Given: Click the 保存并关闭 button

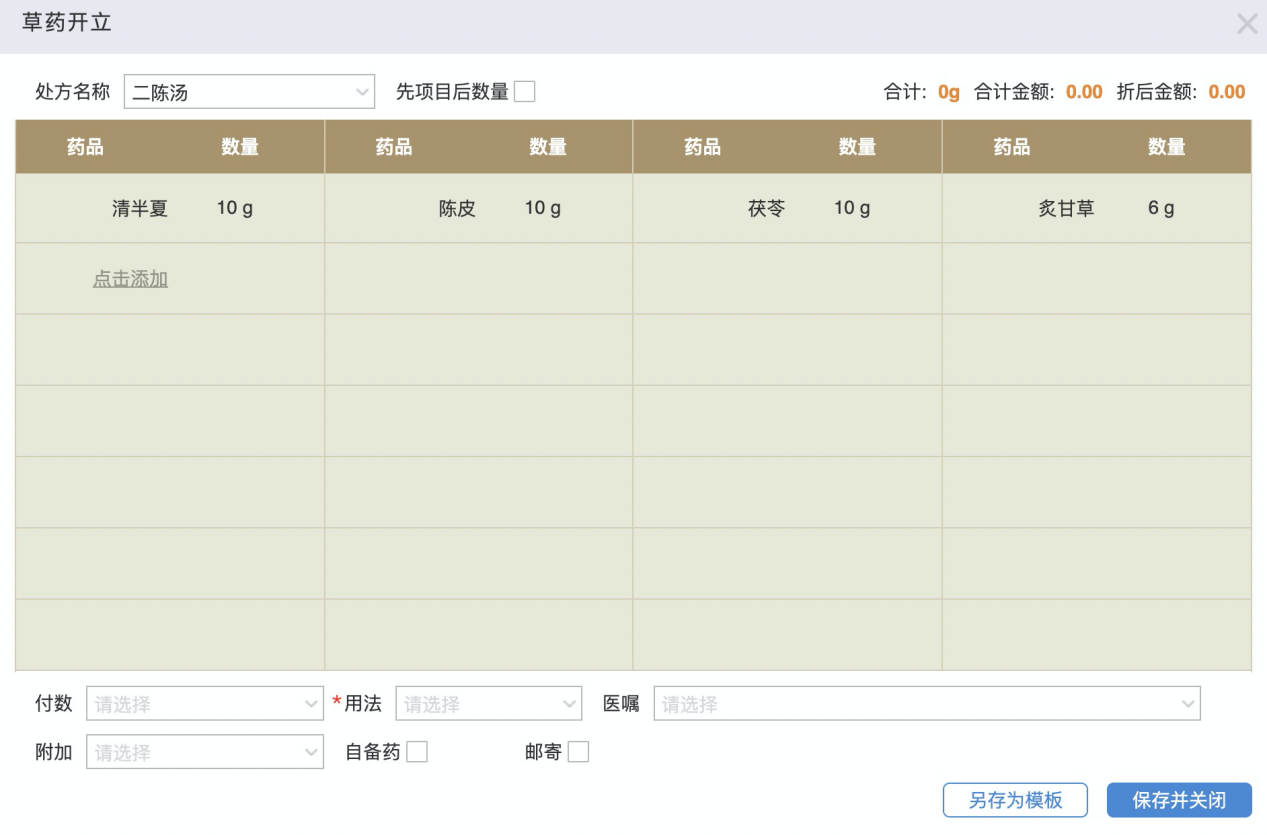Looking at the screenshot, I should pos(1178,800).
